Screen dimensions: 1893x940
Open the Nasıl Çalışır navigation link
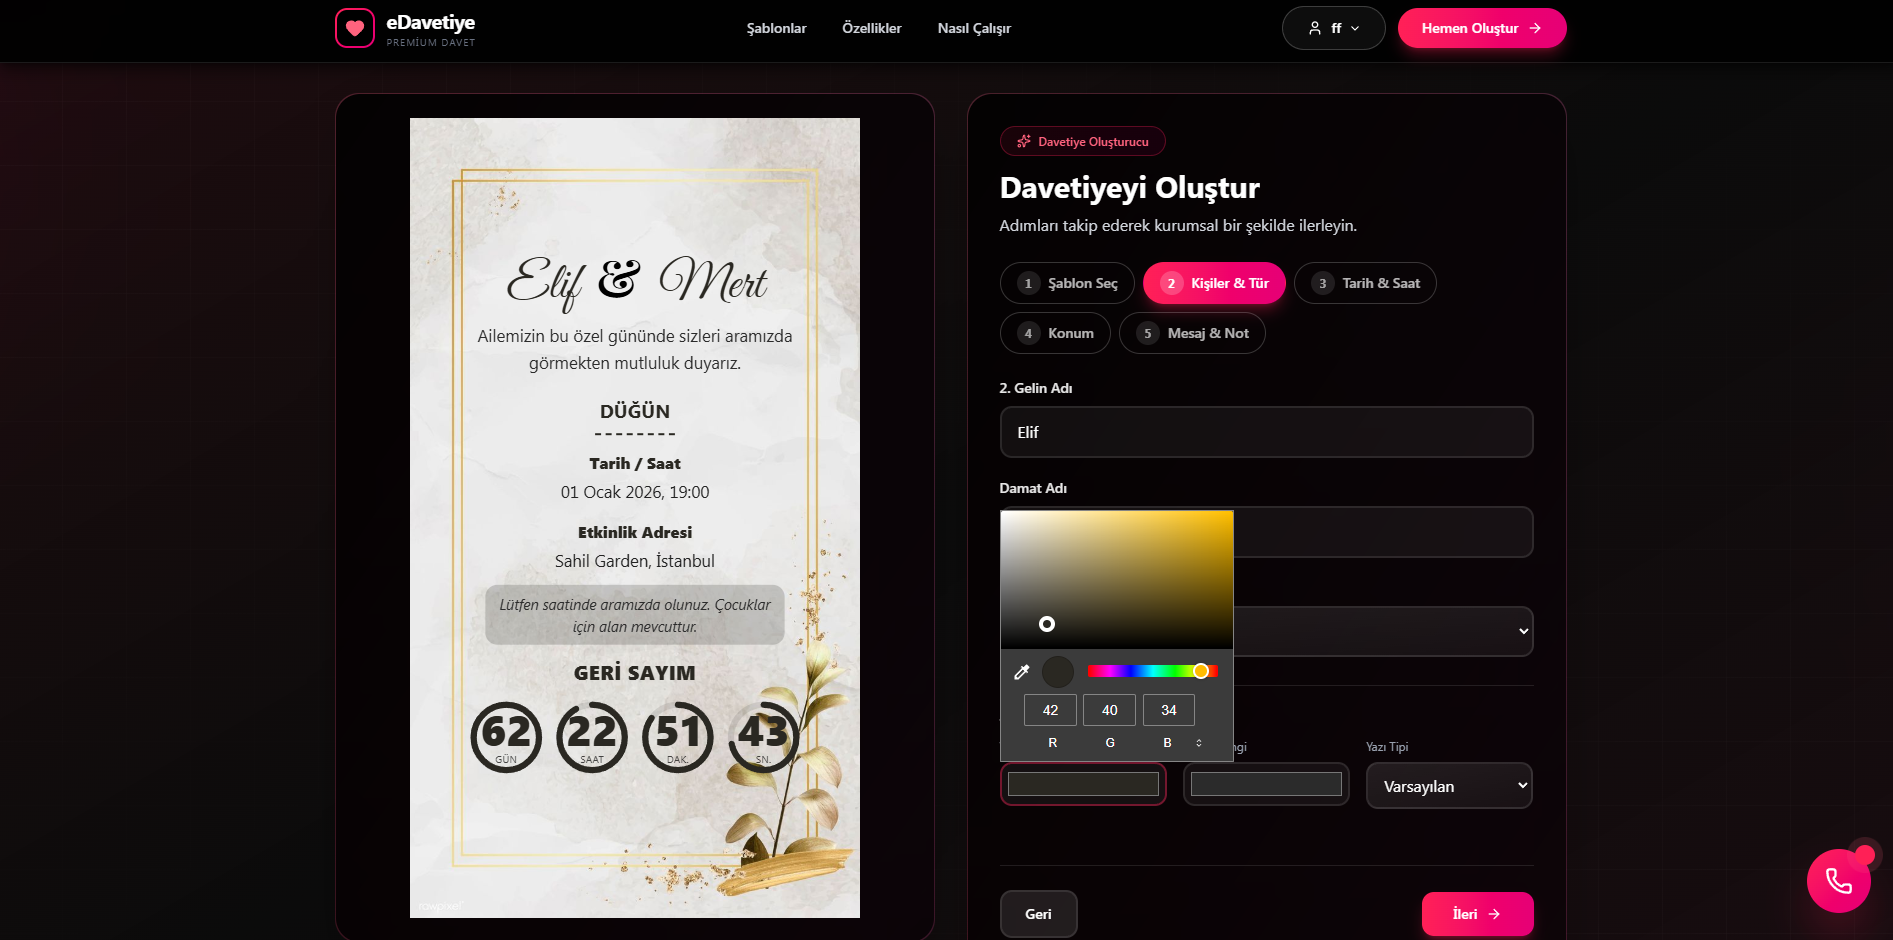tap(973, 28)
